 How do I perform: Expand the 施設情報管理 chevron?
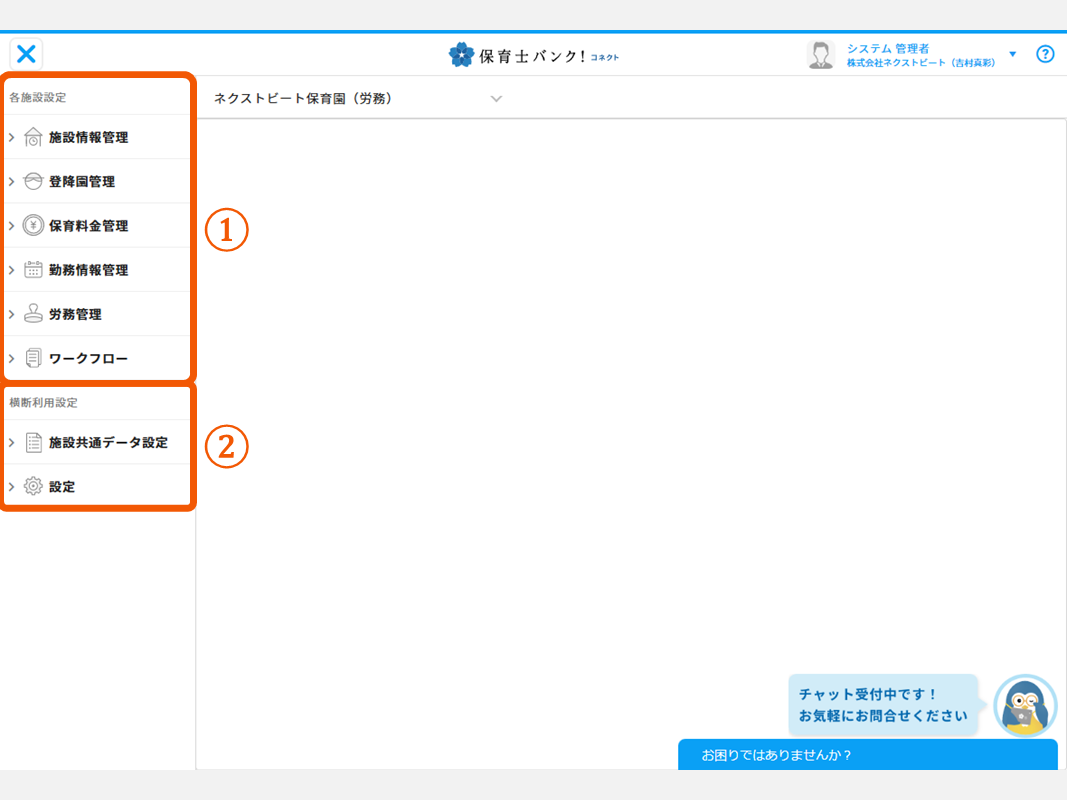(x=12, y=138)
